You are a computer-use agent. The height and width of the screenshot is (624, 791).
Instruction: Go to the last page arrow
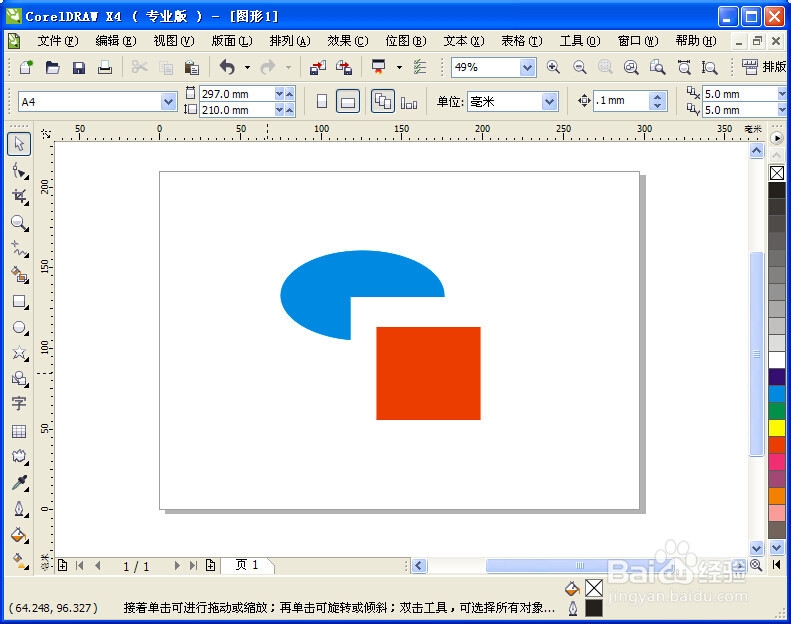(x=193, y=565)
